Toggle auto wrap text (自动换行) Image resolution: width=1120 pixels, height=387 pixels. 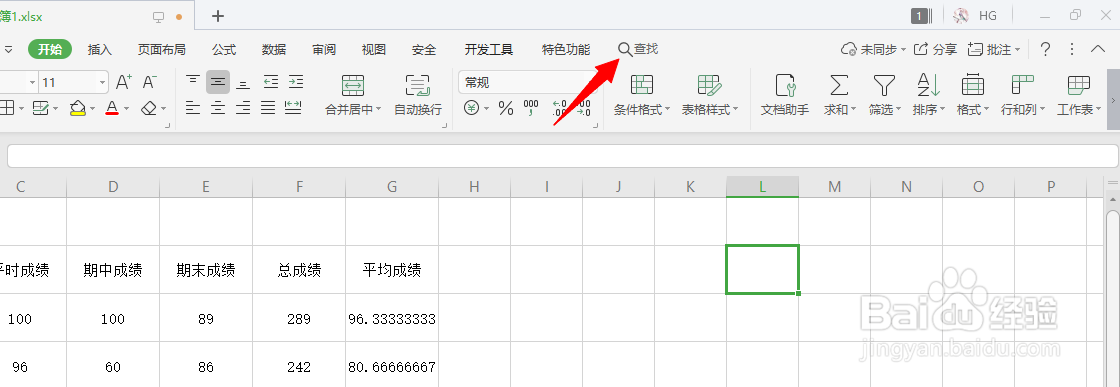pyautogui.click(x=418, y=95)
